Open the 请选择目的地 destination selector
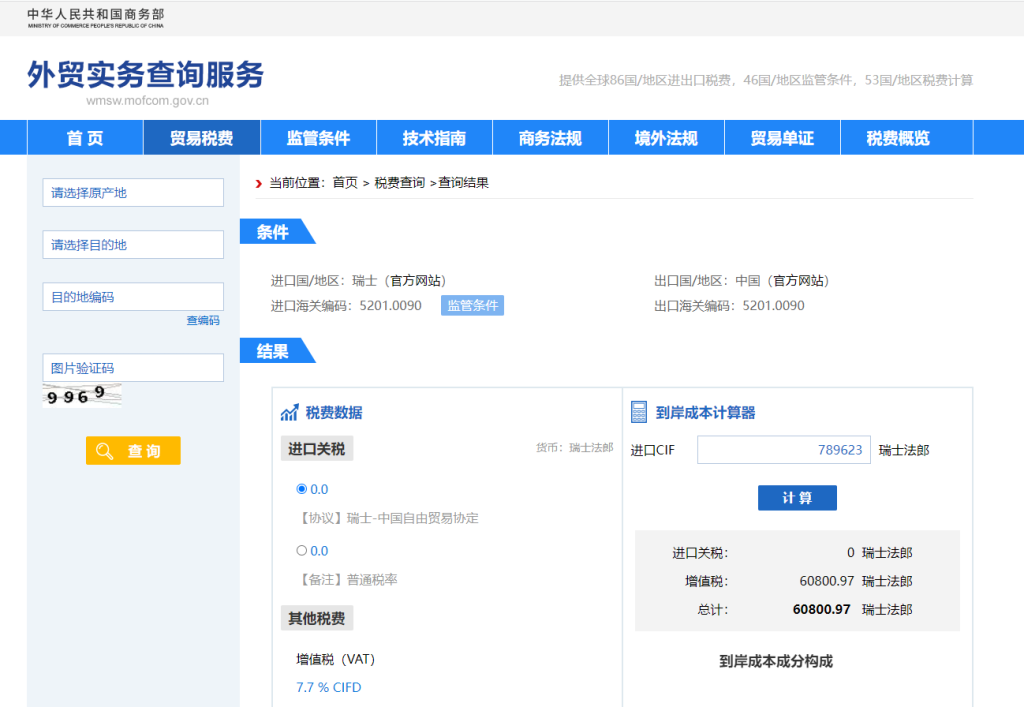Viewport: 1024px width, 707px height. 133,245
